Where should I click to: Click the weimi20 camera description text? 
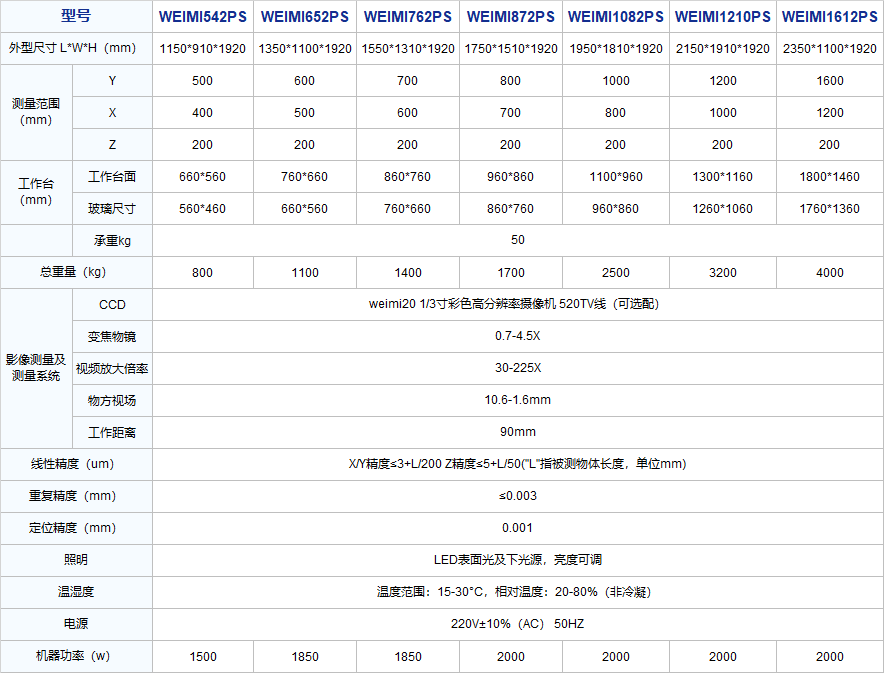coord(514,304)
